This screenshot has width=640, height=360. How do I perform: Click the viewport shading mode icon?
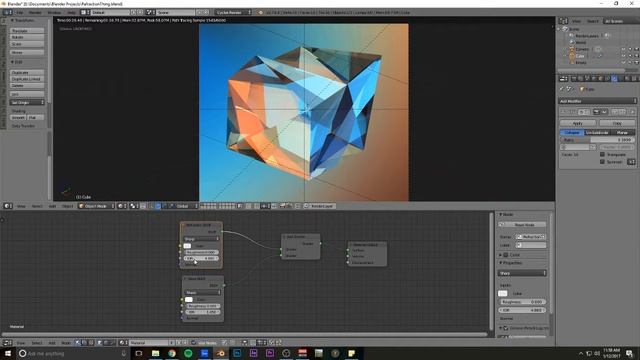pos(122,206)
